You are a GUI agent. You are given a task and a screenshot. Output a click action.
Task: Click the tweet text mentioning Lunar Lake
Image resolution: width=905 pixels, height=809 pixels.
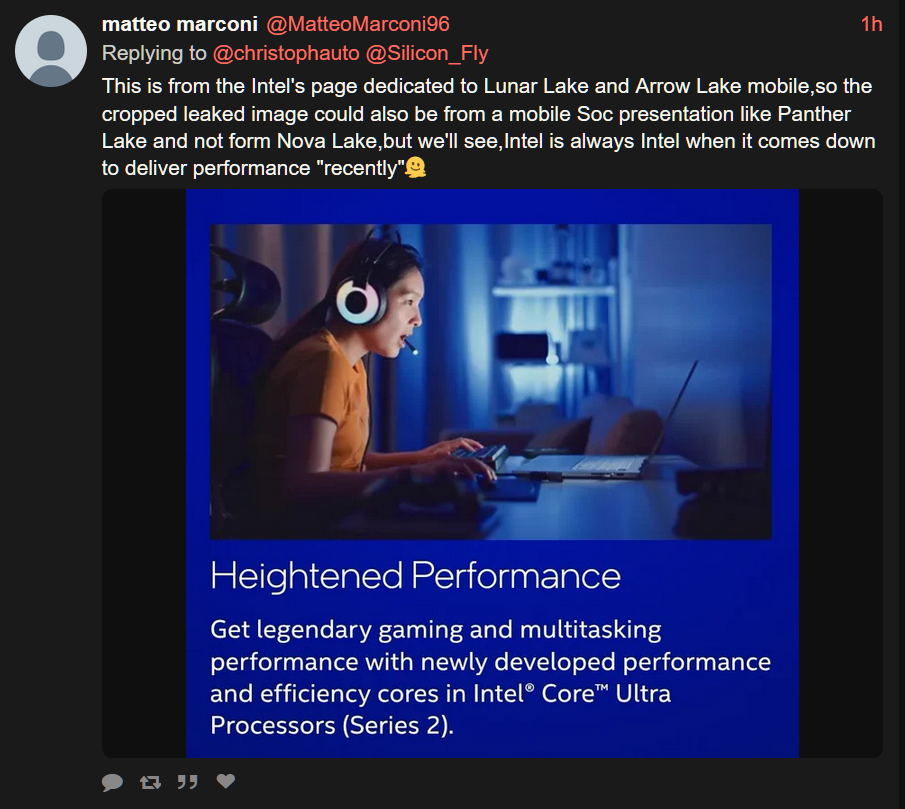(488, 127)
